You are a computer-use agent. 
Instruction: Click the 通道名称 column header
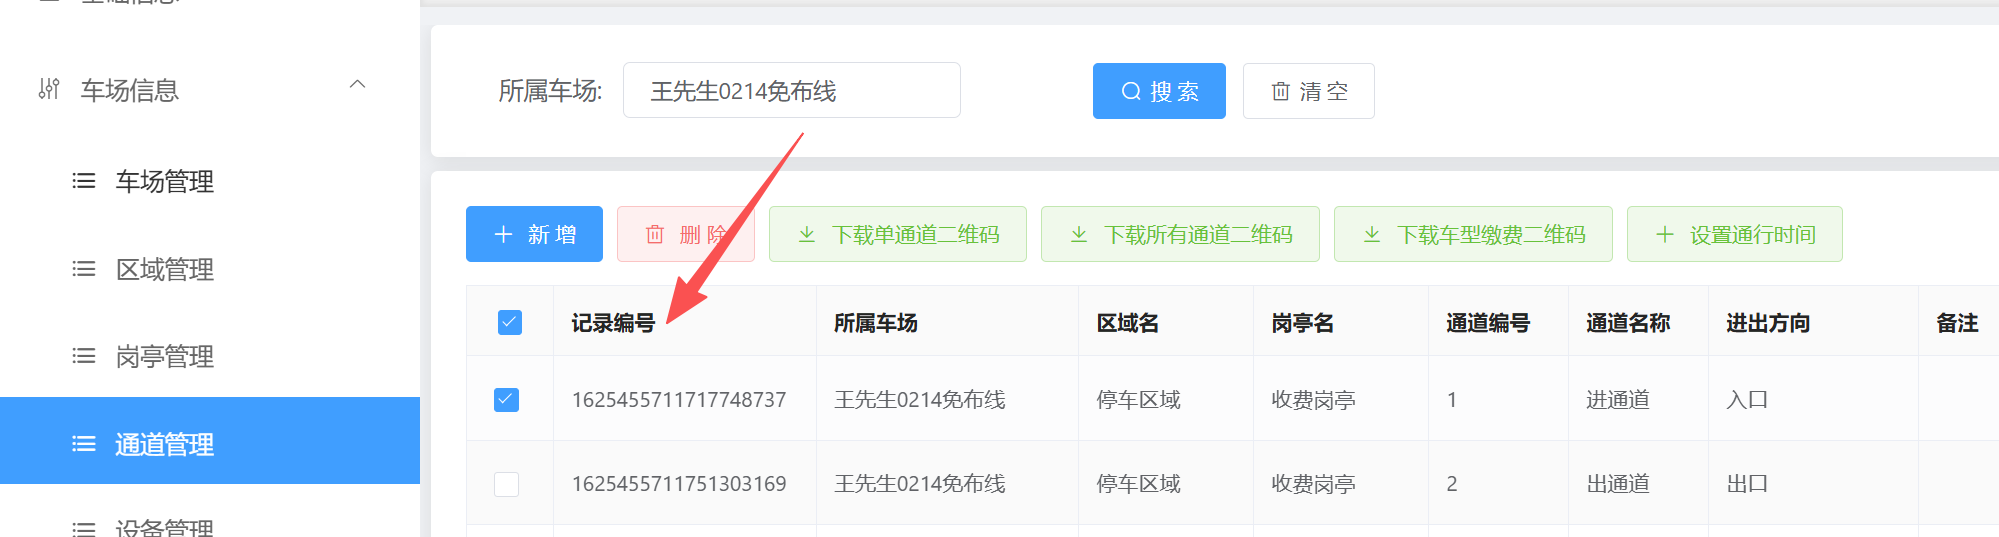click(1628, 323)
